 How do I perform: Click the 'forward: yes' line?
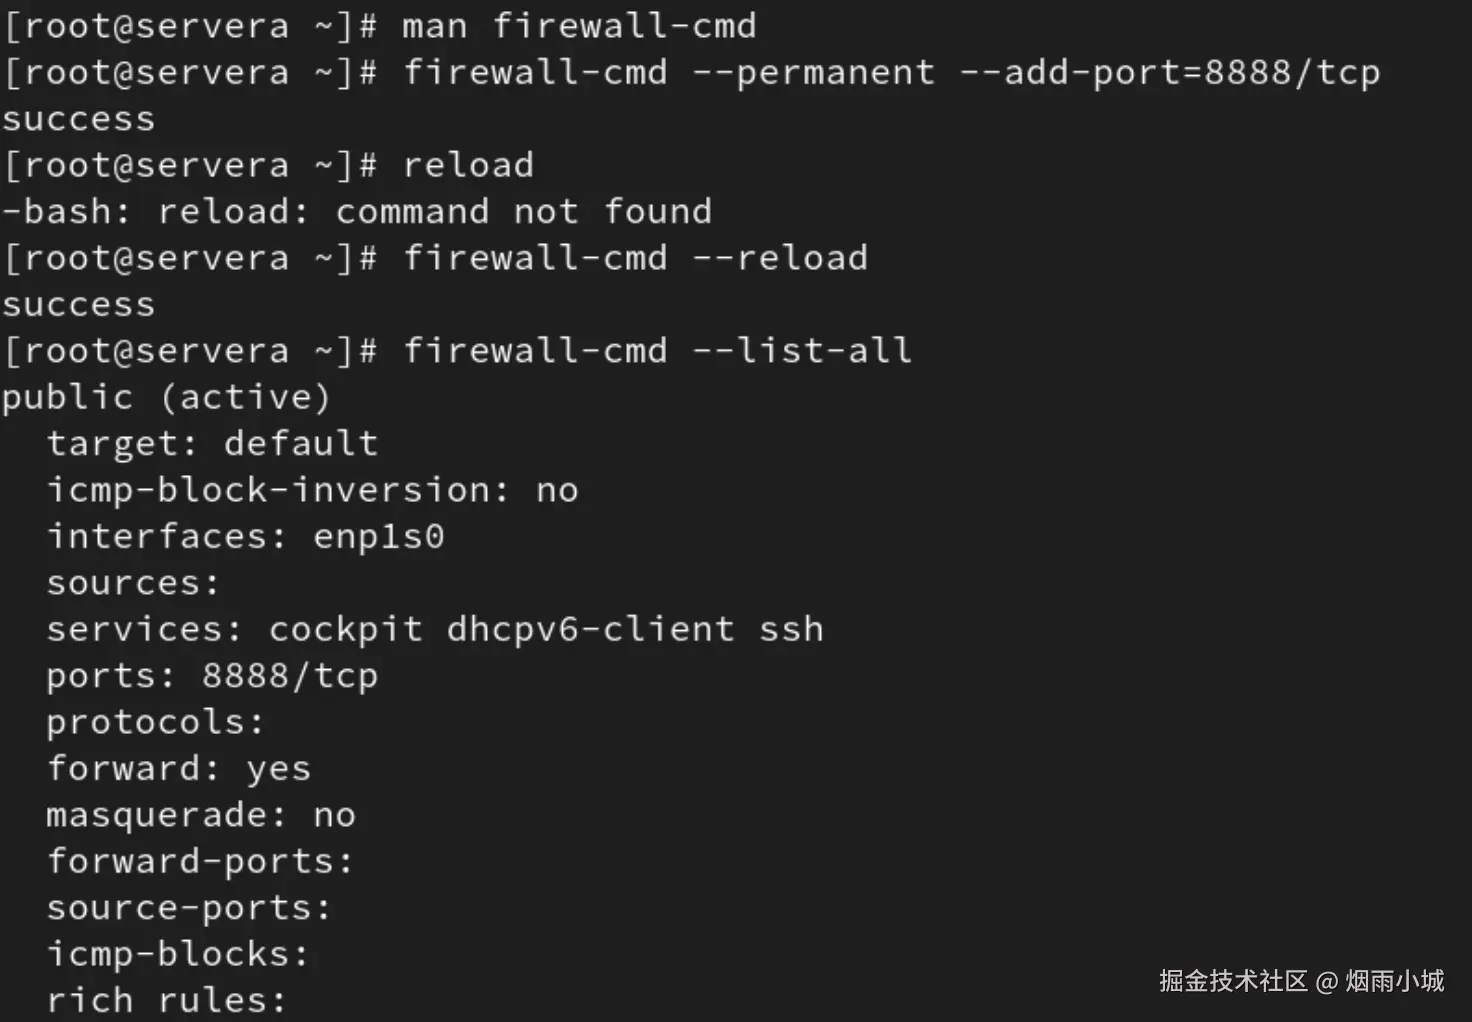[x=179, y=769]
